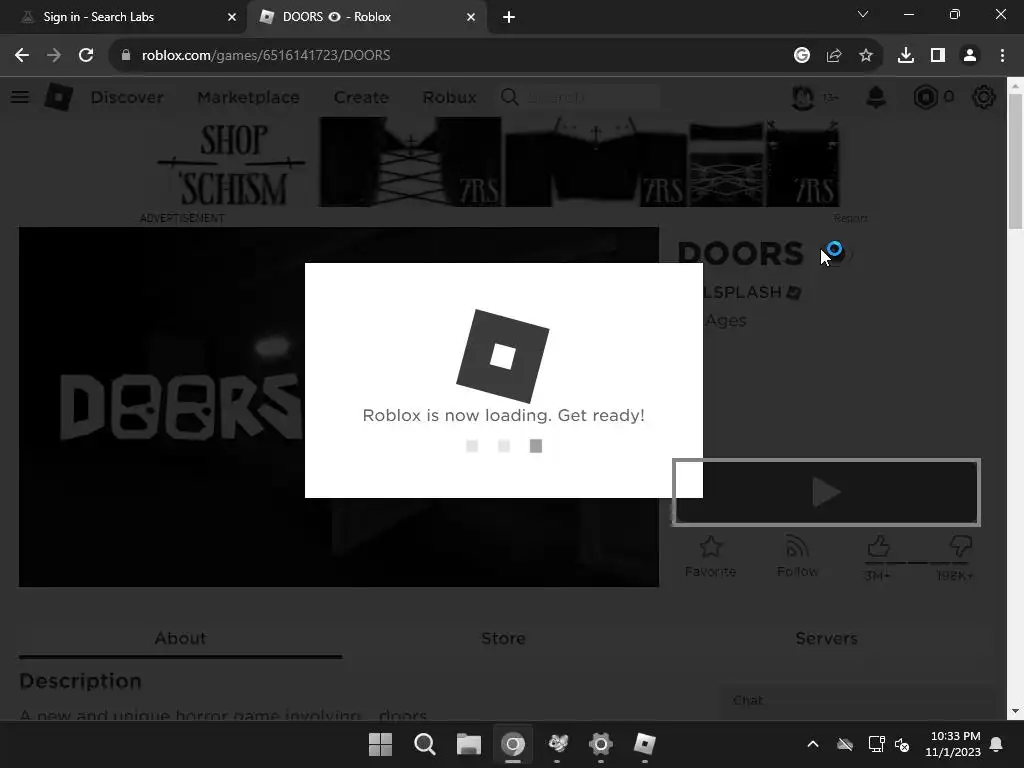1024x768 pixels.
Task: Open the Robux balance icon
Action: [925, 97]
